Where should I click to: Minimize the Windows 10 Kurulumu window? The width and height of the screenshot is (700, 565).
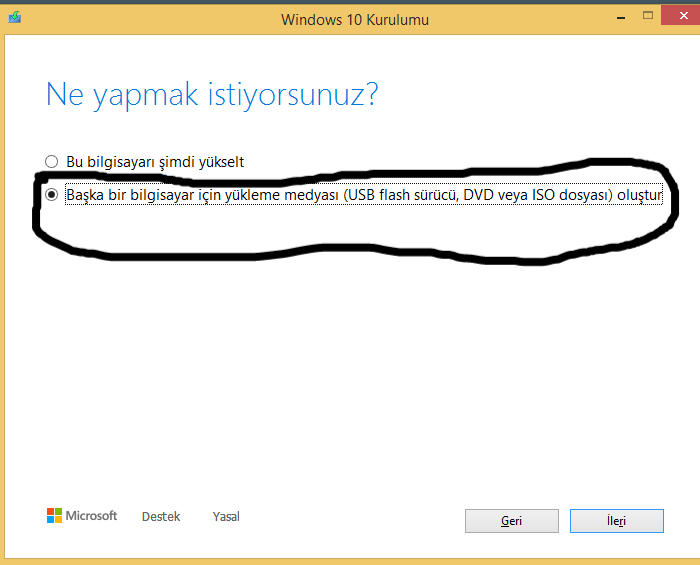click(621, 17)
